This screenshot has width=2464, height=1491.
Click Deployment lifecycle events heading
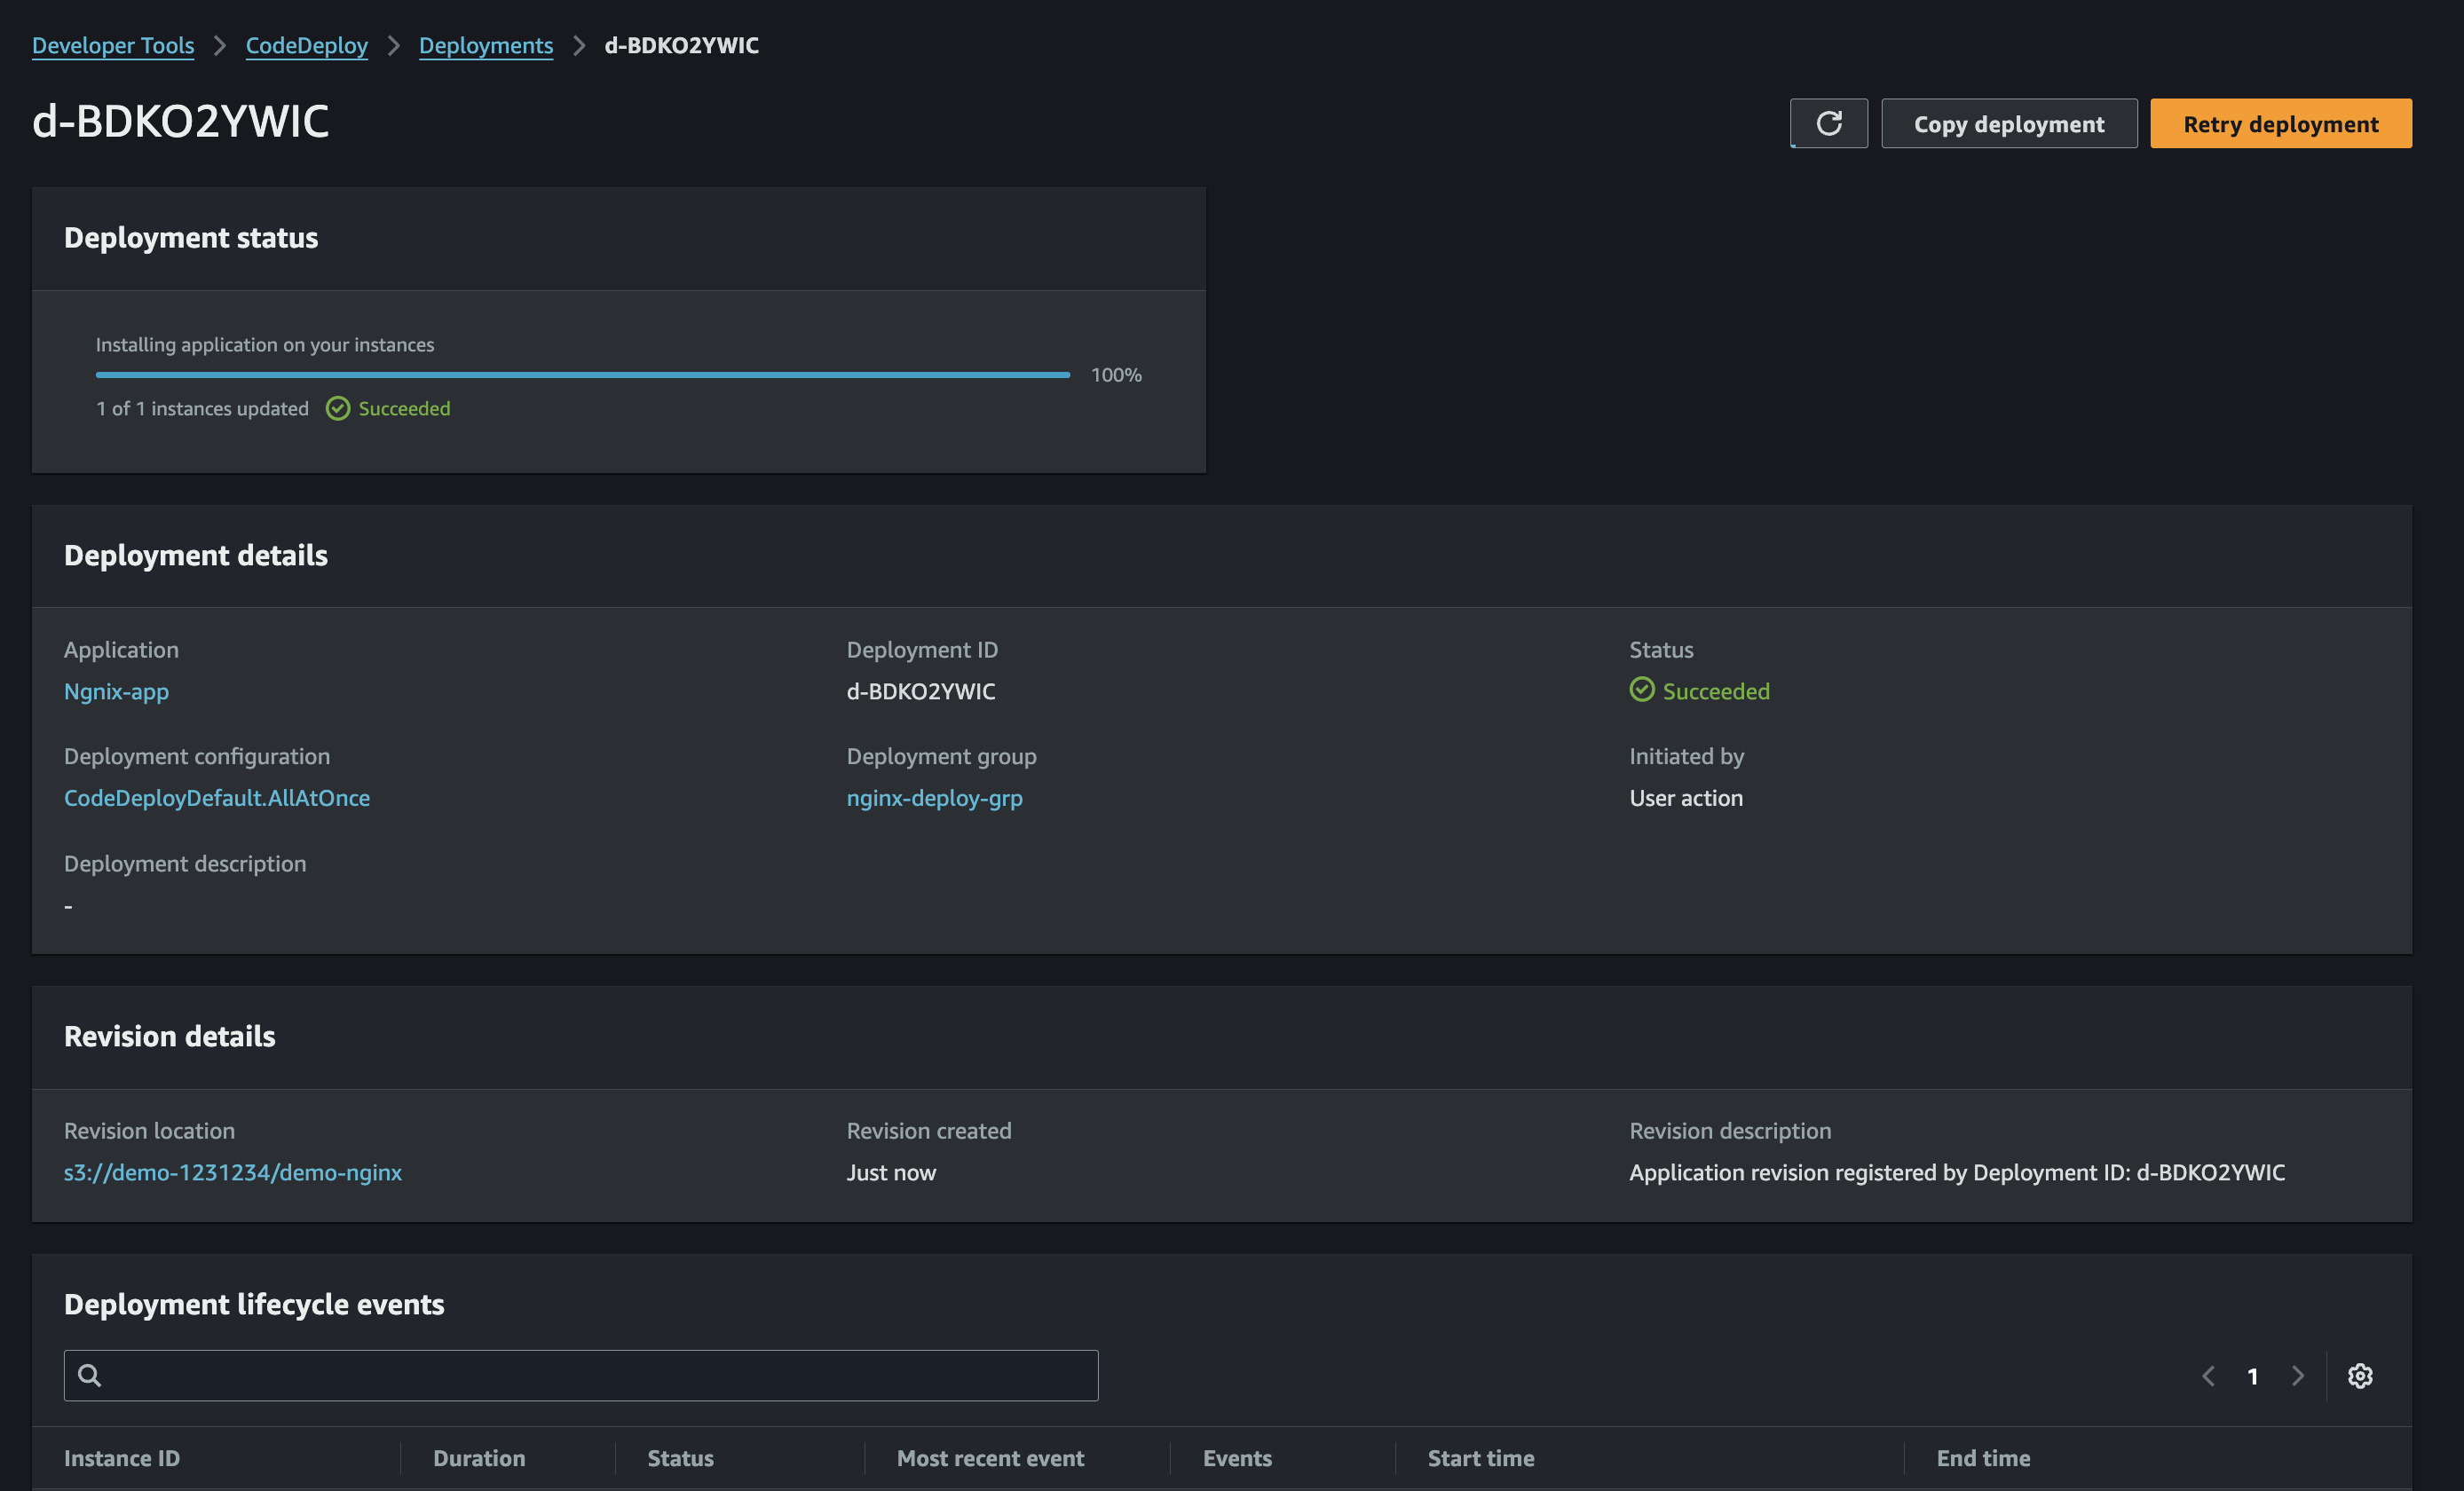[254, 1304]
